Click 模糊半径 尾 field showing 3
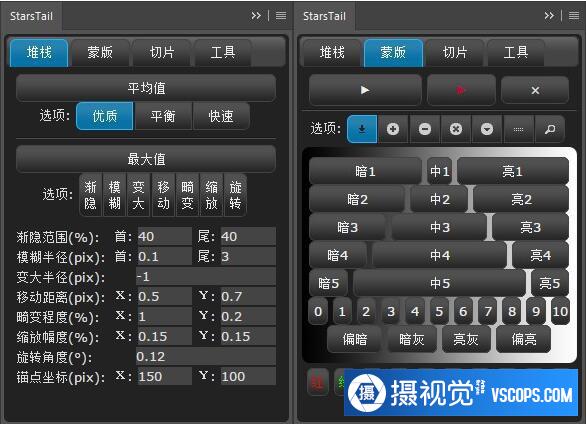This screenshot has width=586, height=424. pyautogui.click(x=248, y=256)
